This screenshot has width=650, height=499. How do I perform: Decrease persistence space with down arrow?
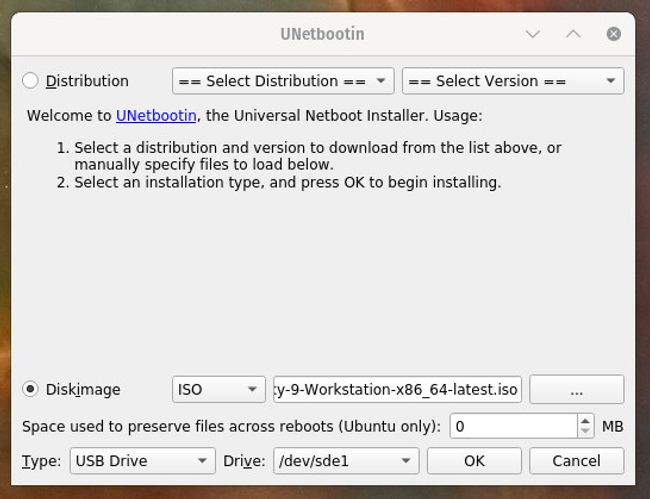pos(585,431)
